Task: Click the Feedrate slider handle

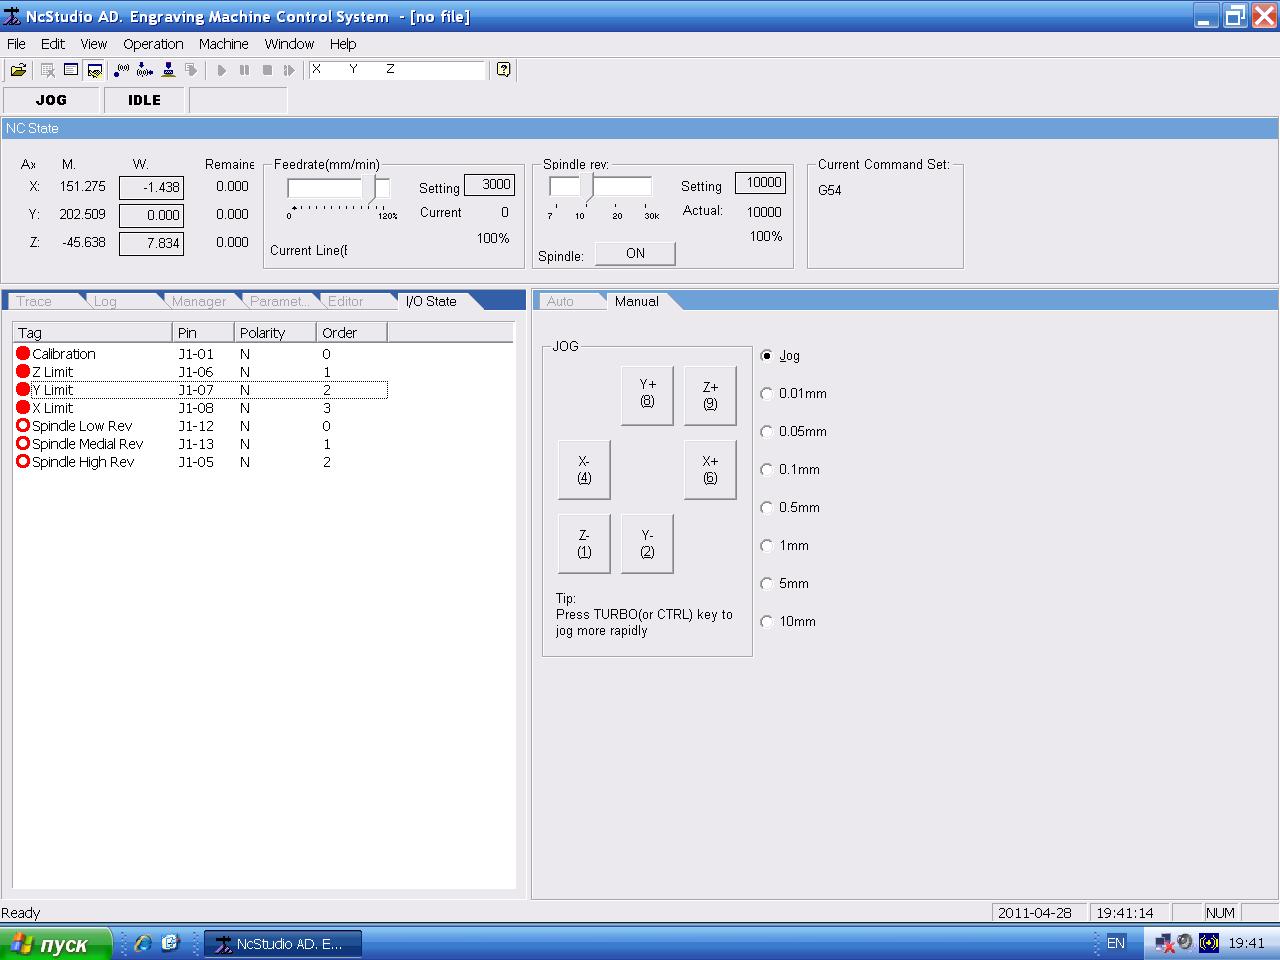Action: [369, 189]
